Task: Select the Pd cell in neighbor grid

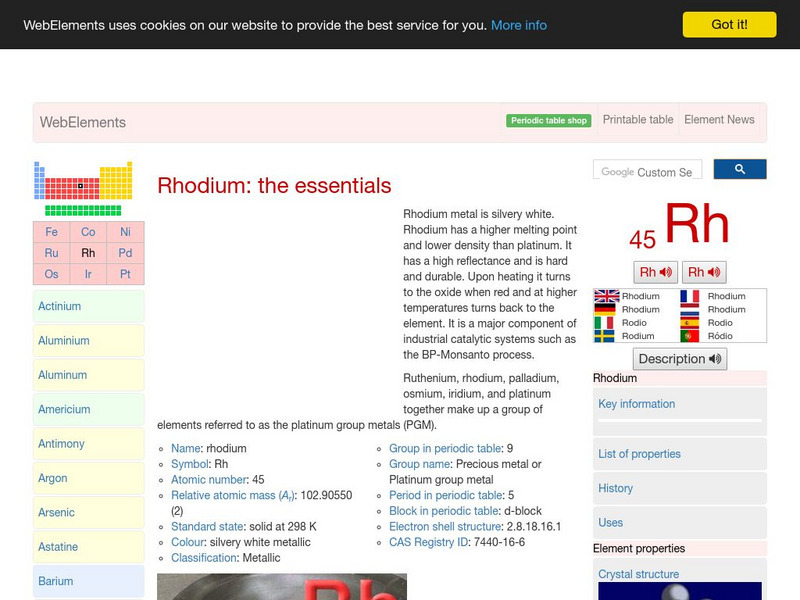Action: coord(125,253)
